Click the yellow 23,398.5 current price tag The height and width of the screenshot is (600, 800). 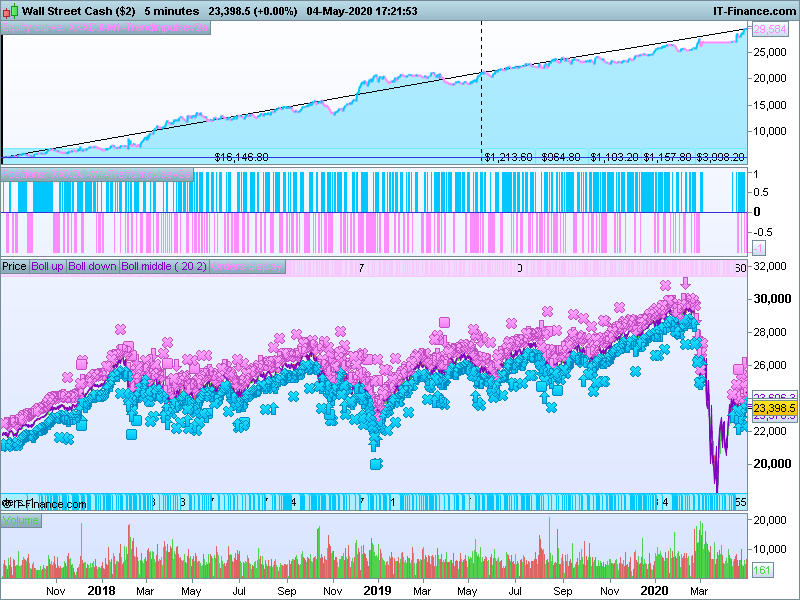coord(774,408)
